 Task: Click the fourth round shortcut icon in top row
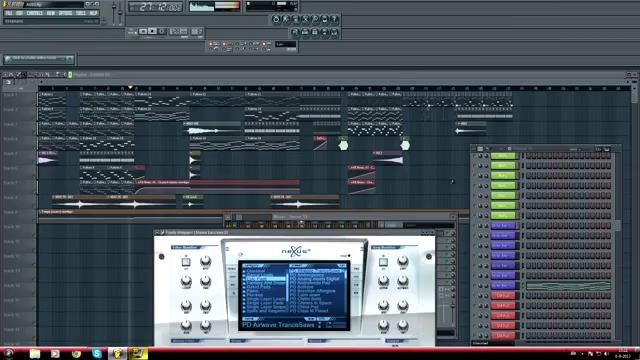click(x=305, y=19)
